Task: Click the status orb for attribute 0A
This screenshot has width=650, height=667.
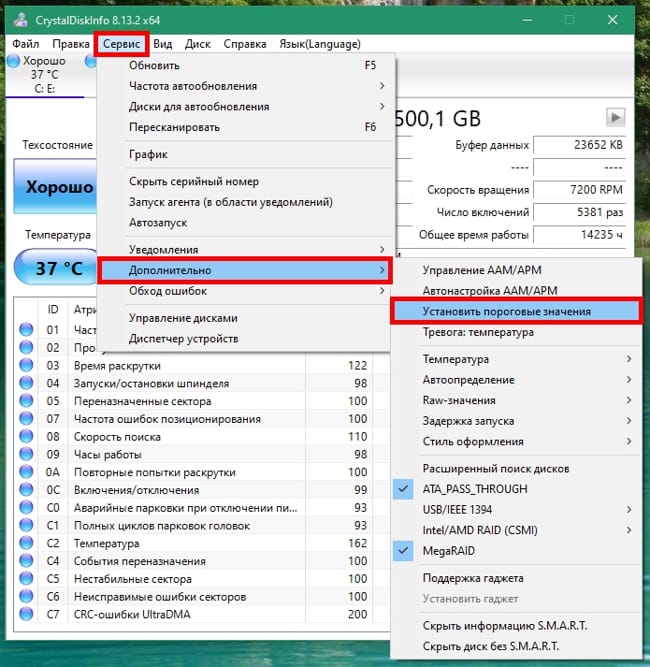Action: tap(26, 472)
